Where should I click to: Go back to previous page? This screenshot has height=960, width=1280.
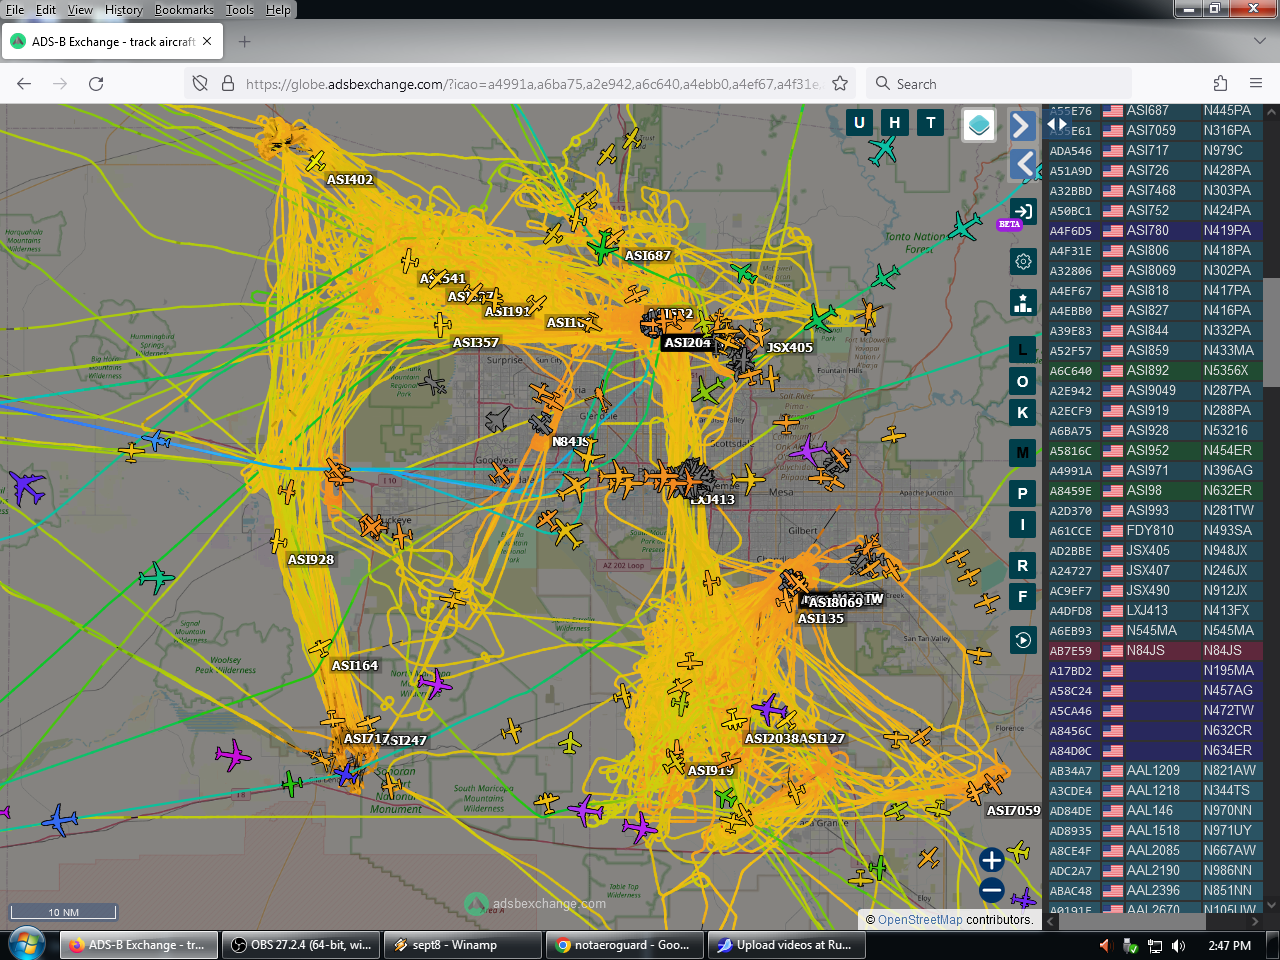(x=24, y=84)
